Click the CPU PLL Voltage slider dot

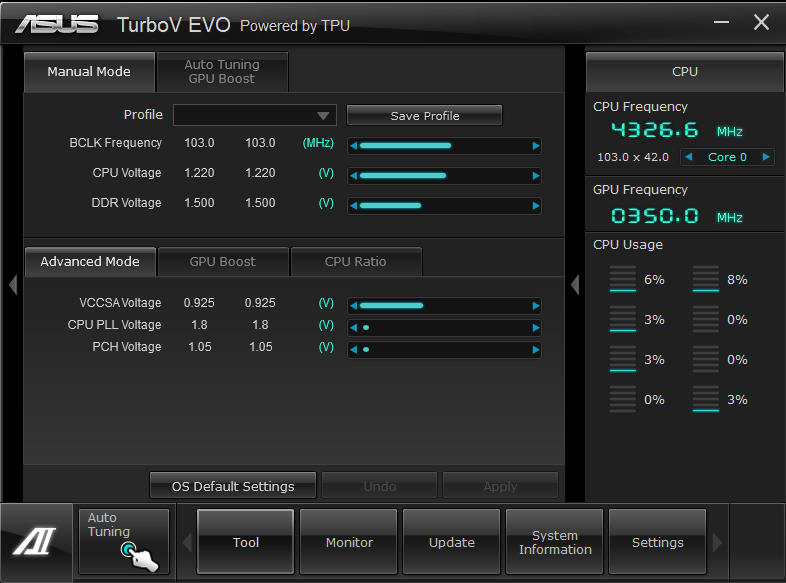click(x=366, y=328)
